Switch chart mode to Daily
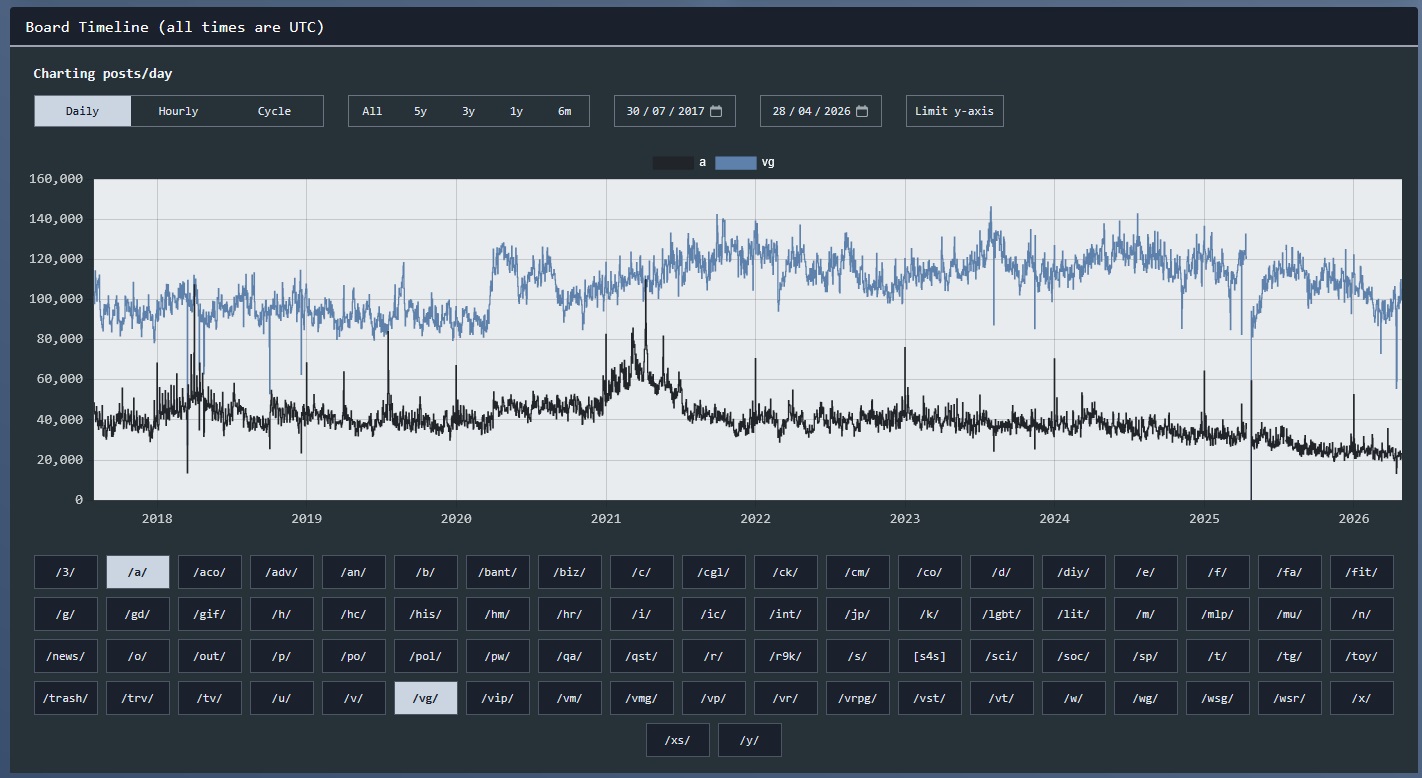Image resolution: width=1422 pixels, height=778 pixels. coord(83,111)
